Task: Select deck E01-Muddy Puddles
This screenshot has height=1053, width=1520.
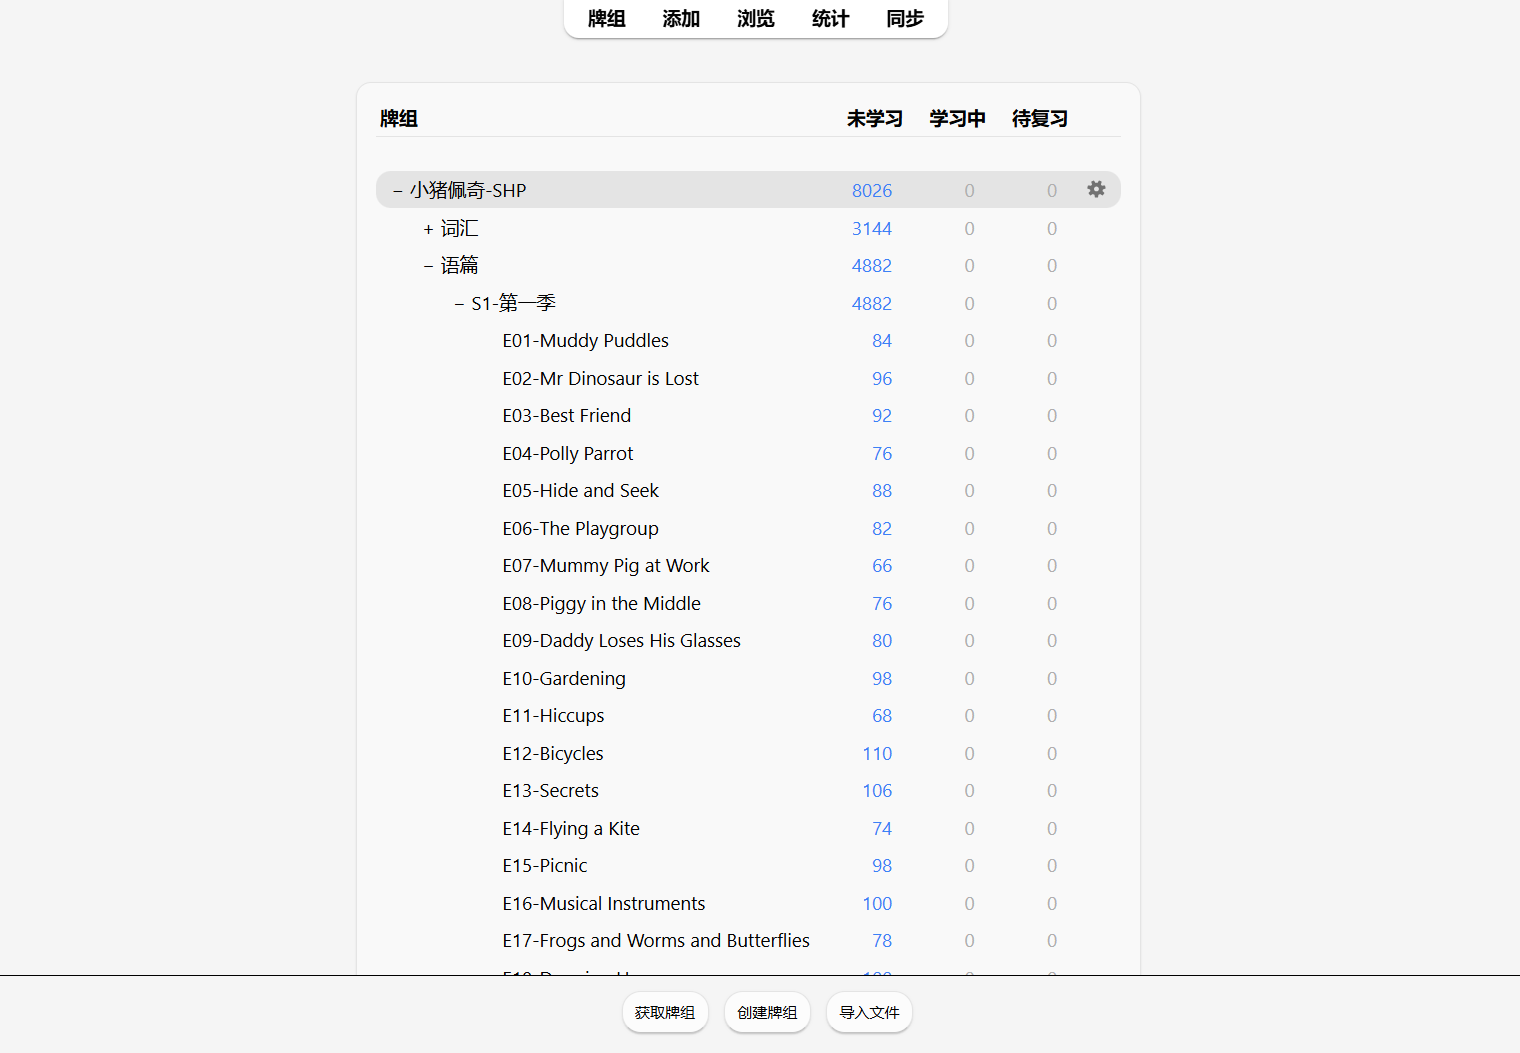Action: (x=585, y=341)
